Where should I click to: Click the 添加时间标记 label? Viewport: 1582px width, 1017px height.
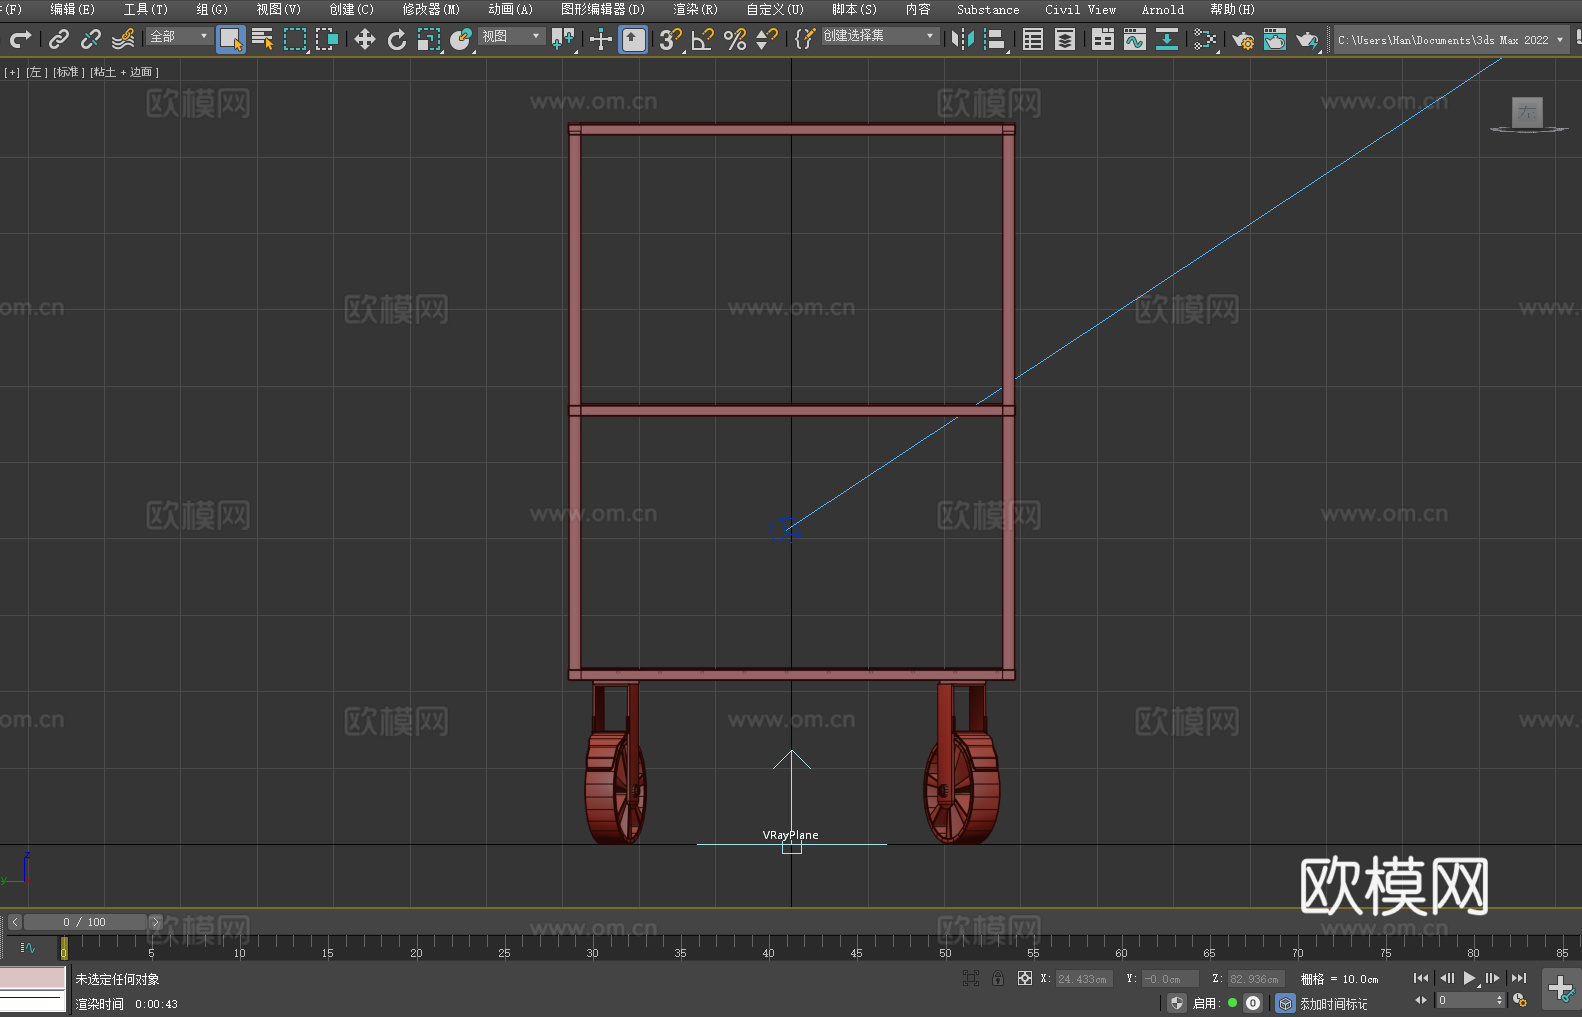[x=1333, y=1003]
